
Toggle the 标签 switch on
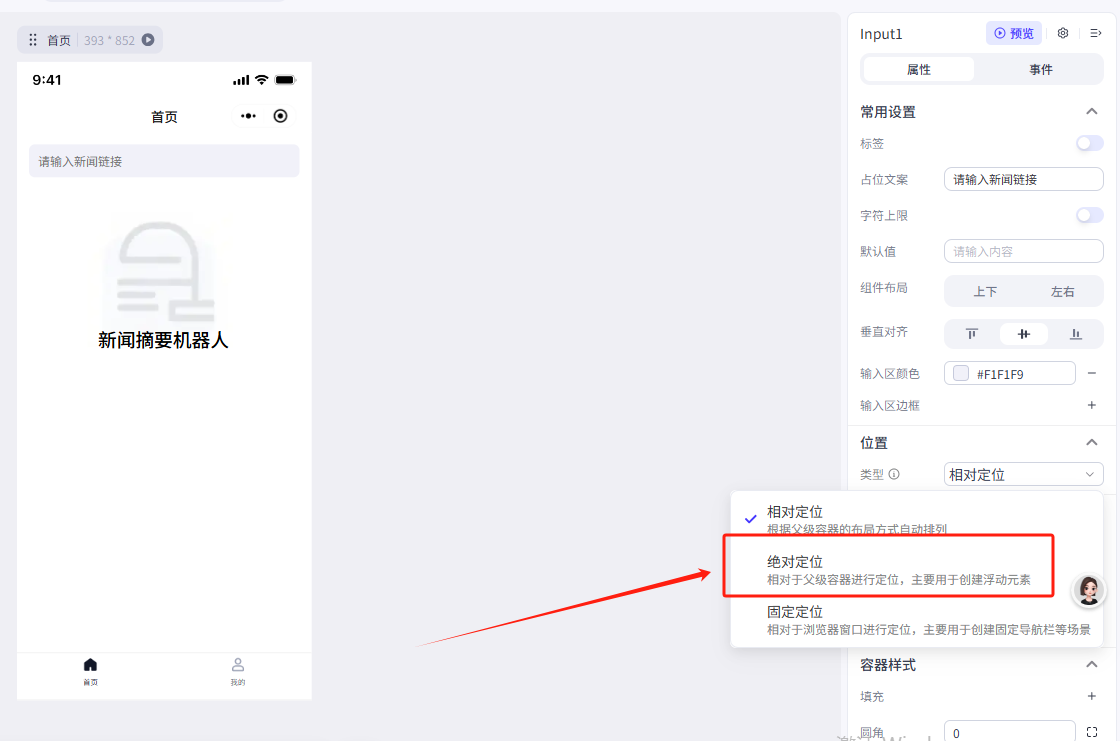pos(1089,143)
